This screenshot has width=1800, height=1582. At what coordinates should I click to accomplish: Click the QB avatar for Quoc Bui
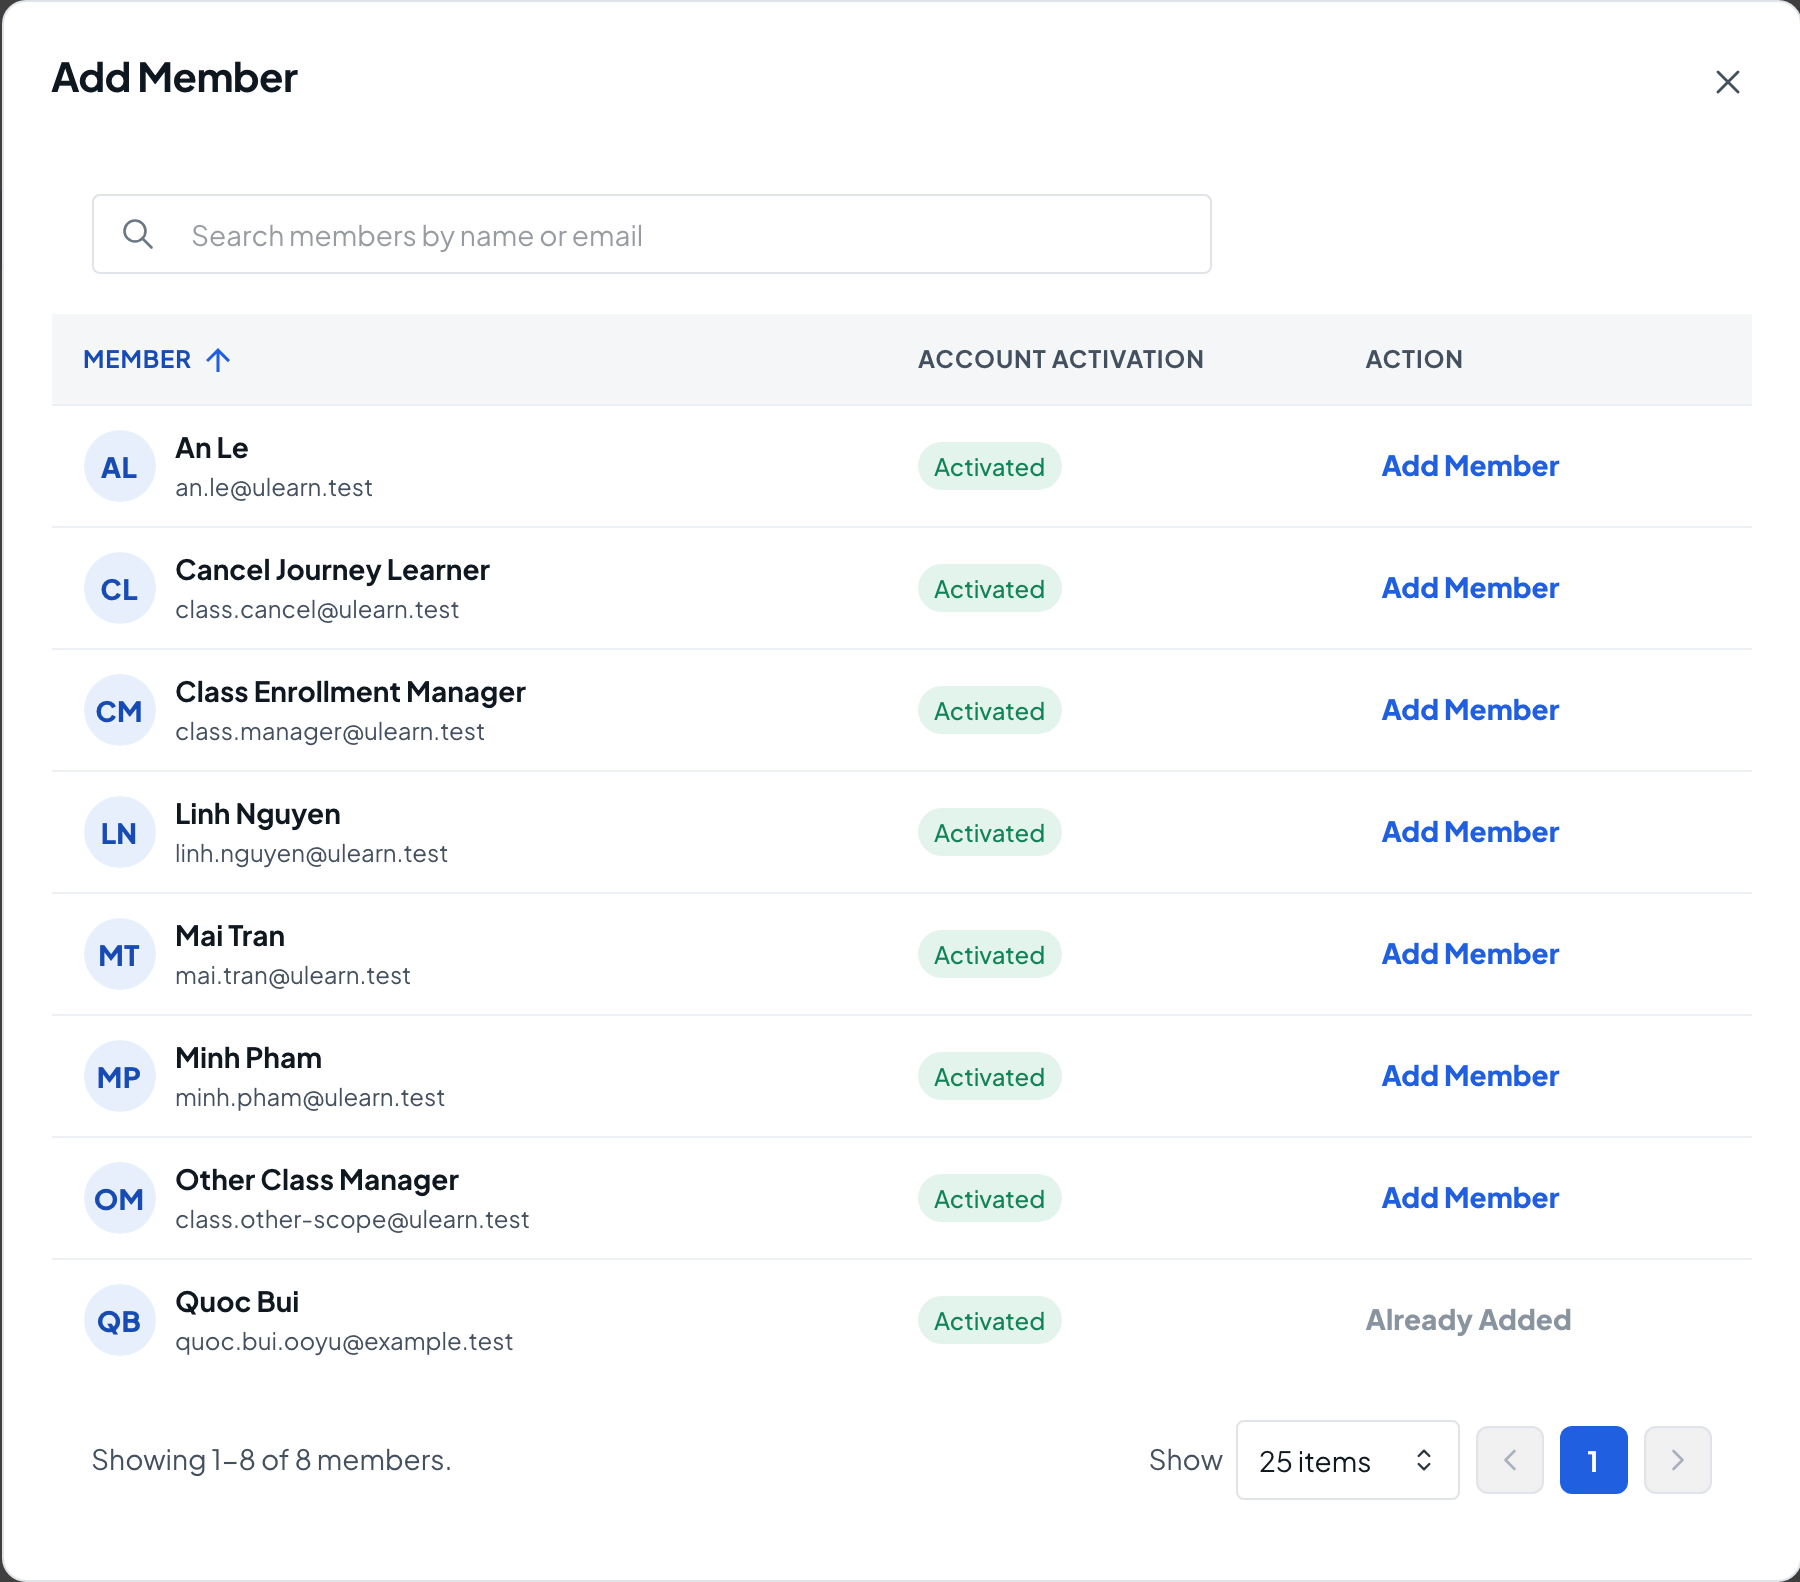(119, 1320)
